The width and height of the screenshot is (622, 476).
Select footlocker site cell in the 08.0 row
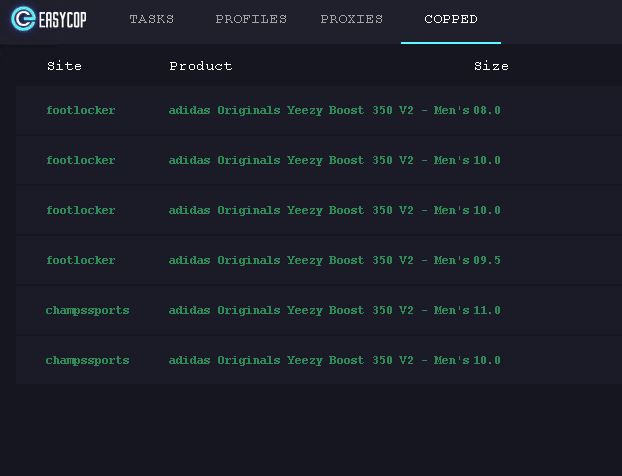point(81,110)
